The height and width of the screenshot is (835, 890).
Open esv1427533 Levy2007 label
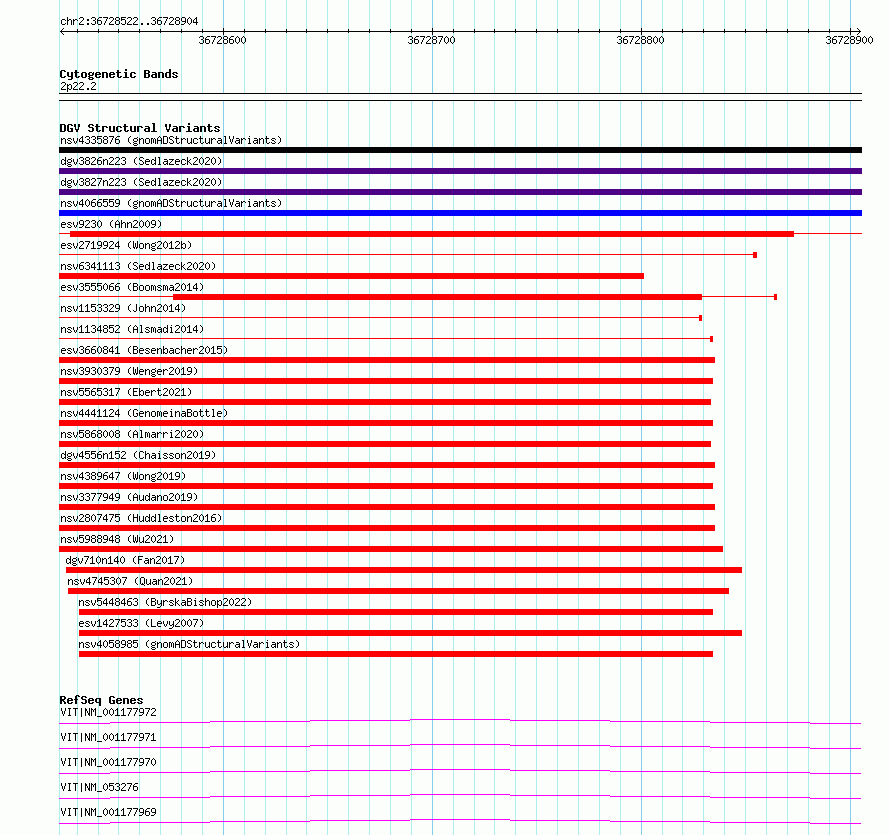pos(141,623)
